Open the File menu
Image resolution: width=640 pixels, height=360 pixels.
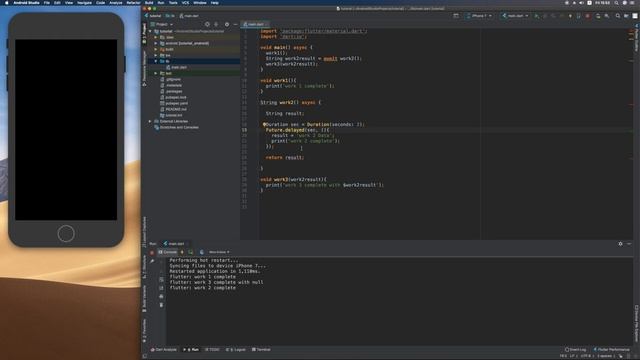point(47,3)
